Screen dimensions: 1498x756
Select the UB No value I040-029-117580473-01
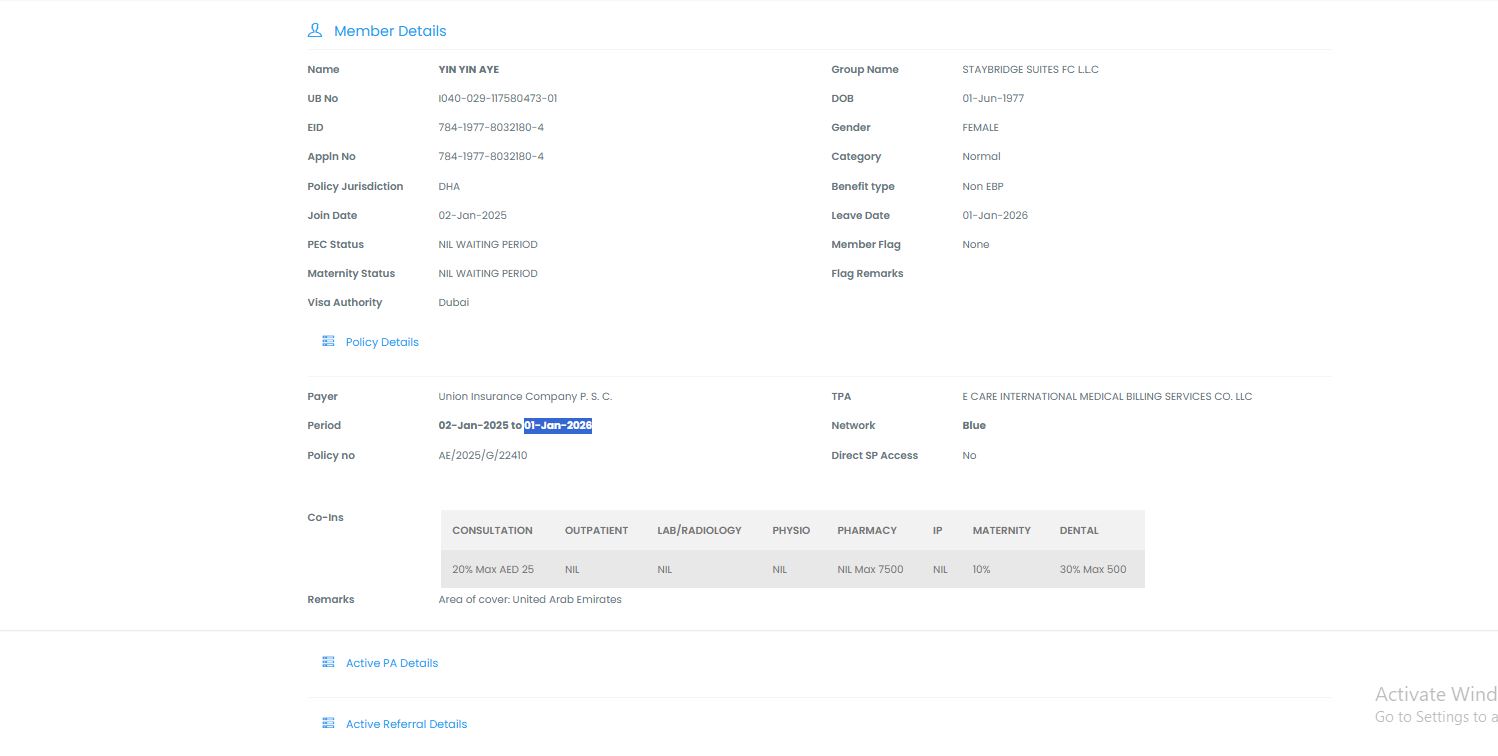coord(498,98)
